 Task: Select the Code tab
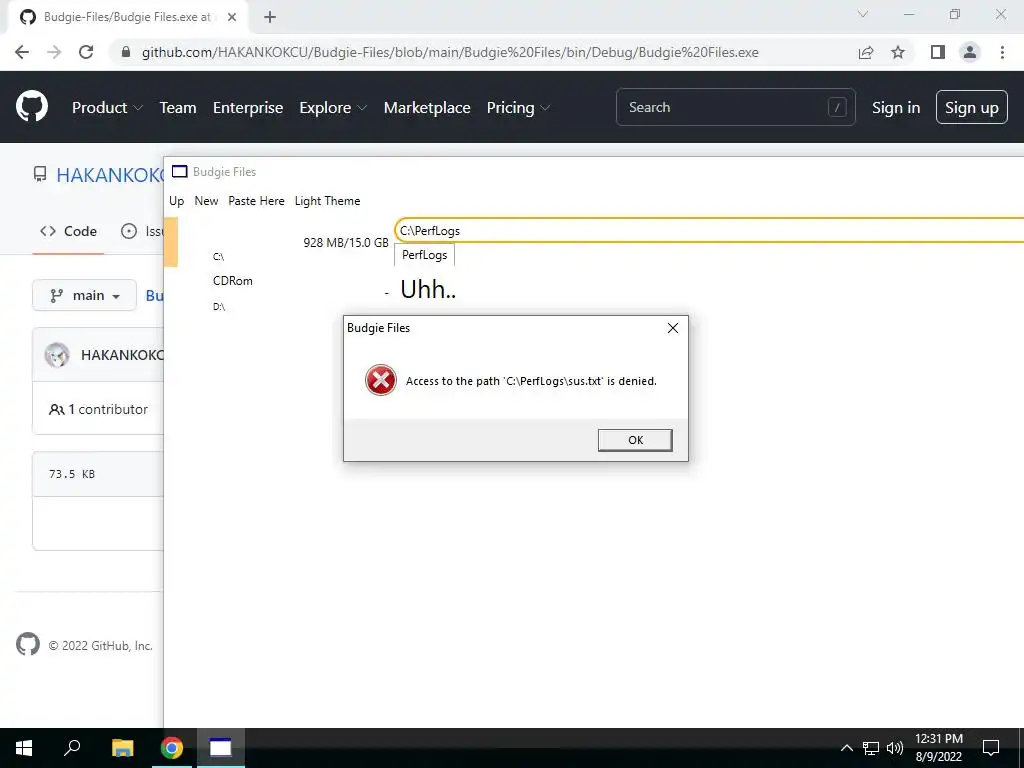click(x=68, y=231)
